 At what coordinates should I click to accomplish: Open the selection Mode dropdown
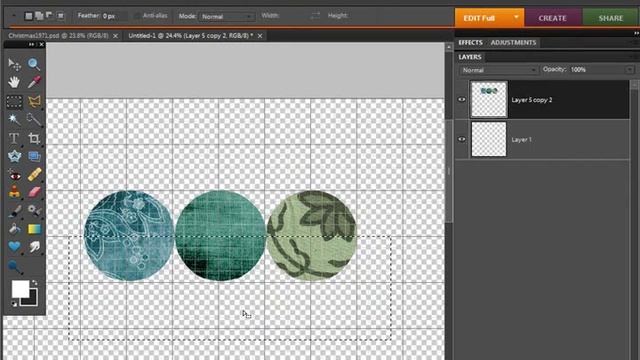pos(227,16)
